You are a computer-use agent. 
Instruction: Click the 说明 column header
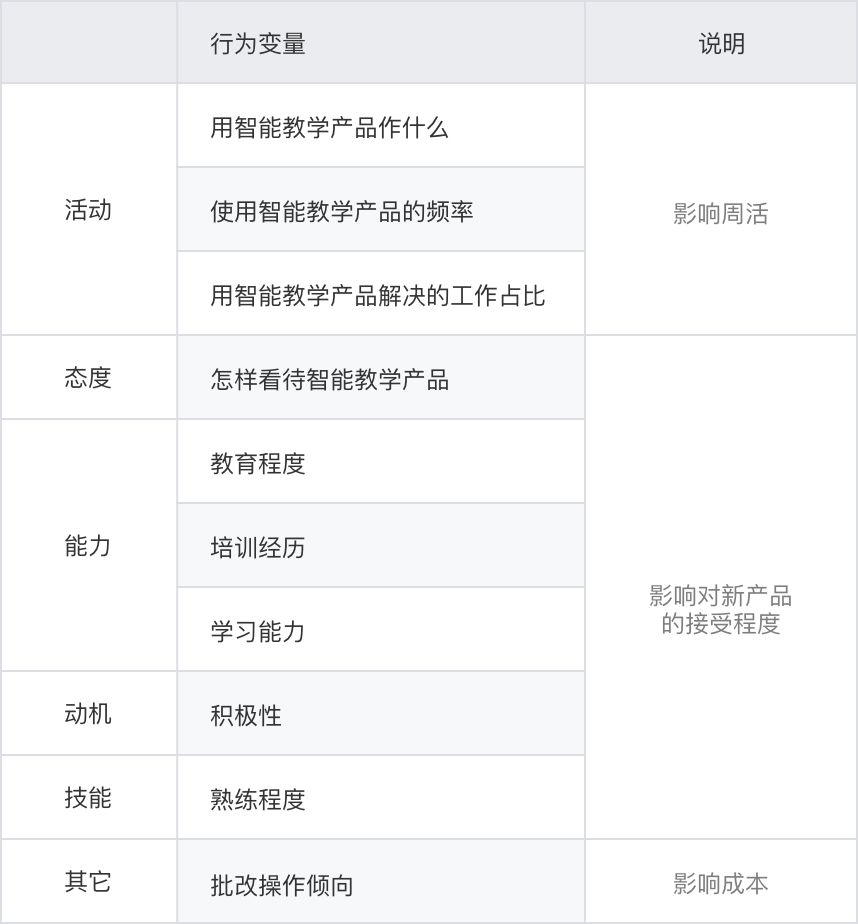(x=721, y=44)
